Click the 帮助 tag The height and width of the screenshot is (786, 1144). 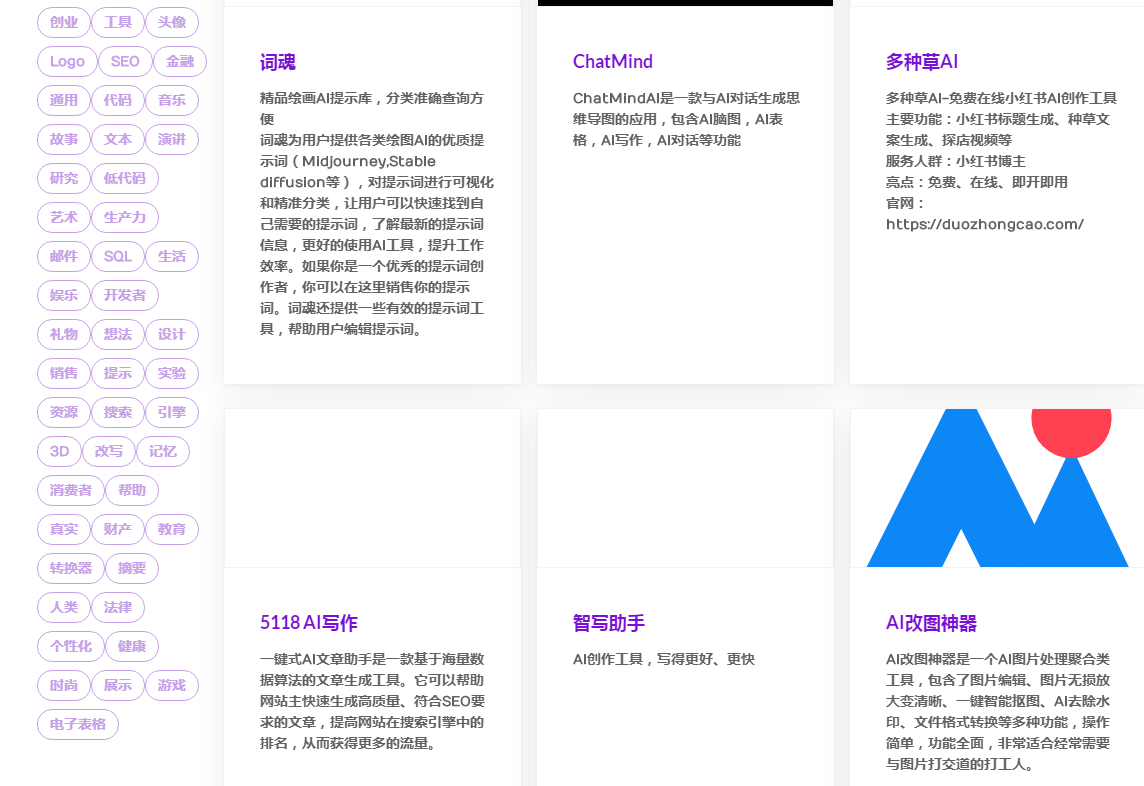click(x=132, y=490)
